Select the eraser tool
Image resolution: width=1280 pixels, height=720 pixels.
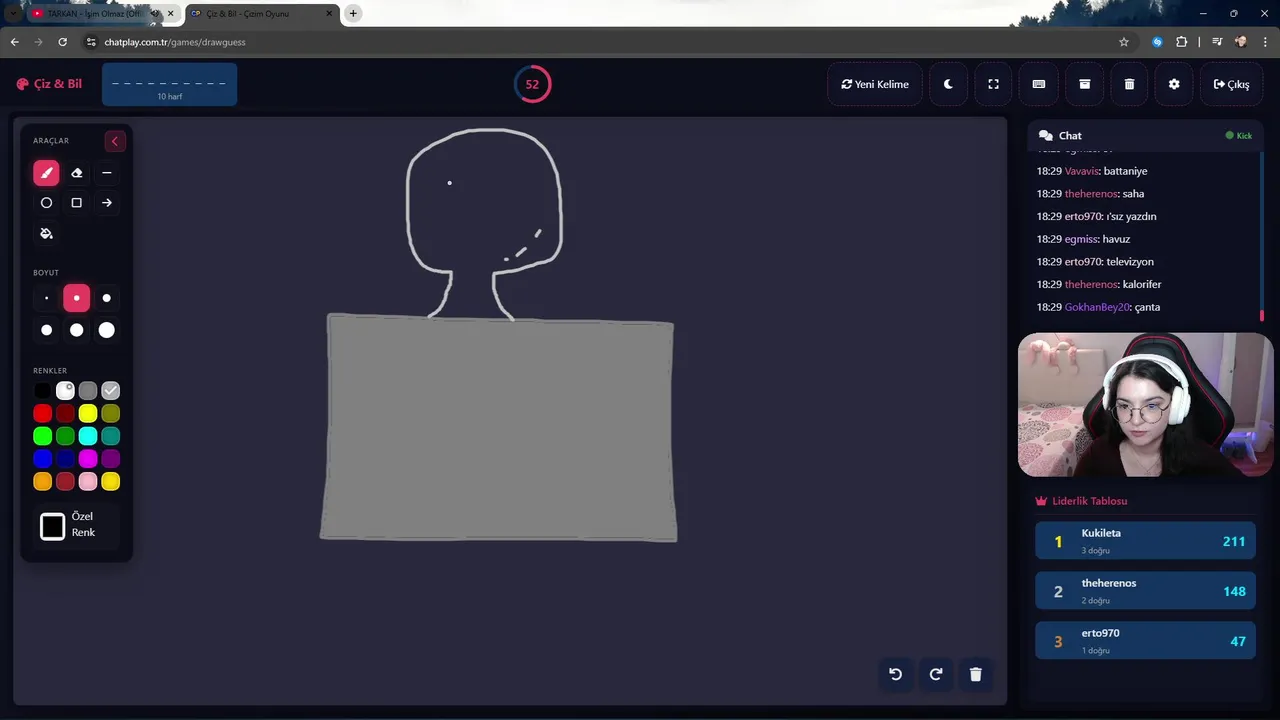pyautogui.click(x=76, y=173)
